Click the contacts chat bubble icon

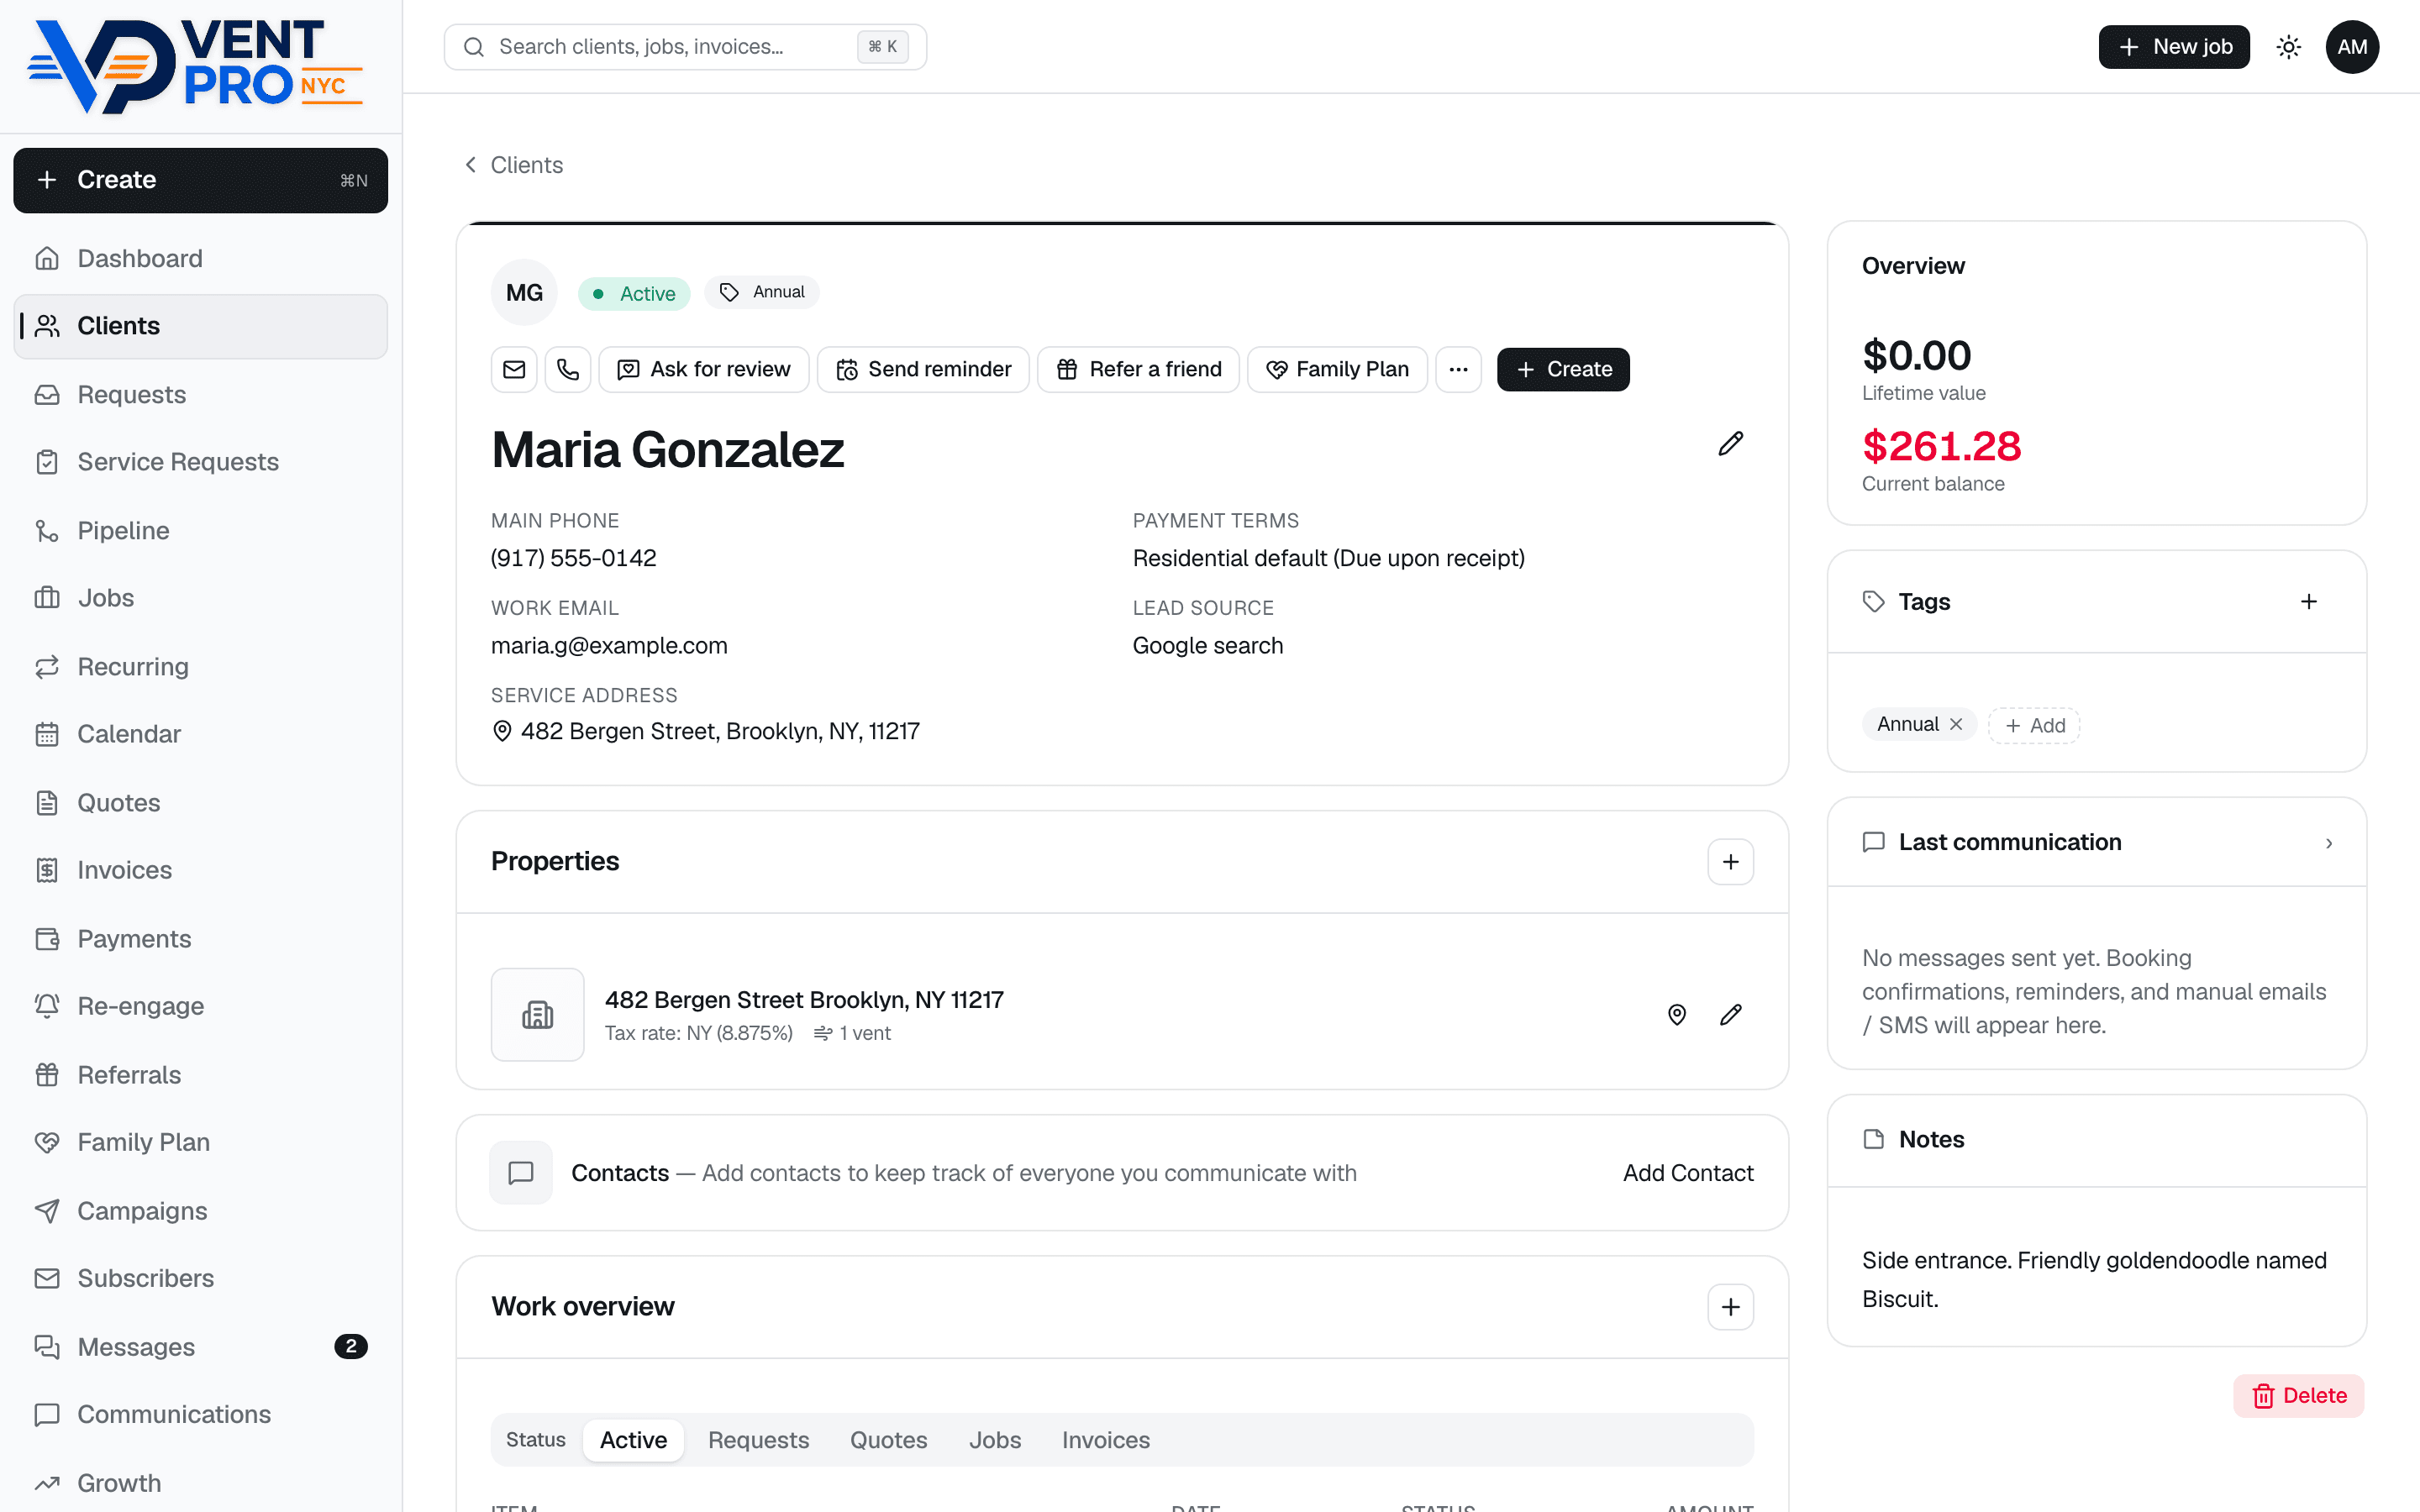tap(521, 1173)
